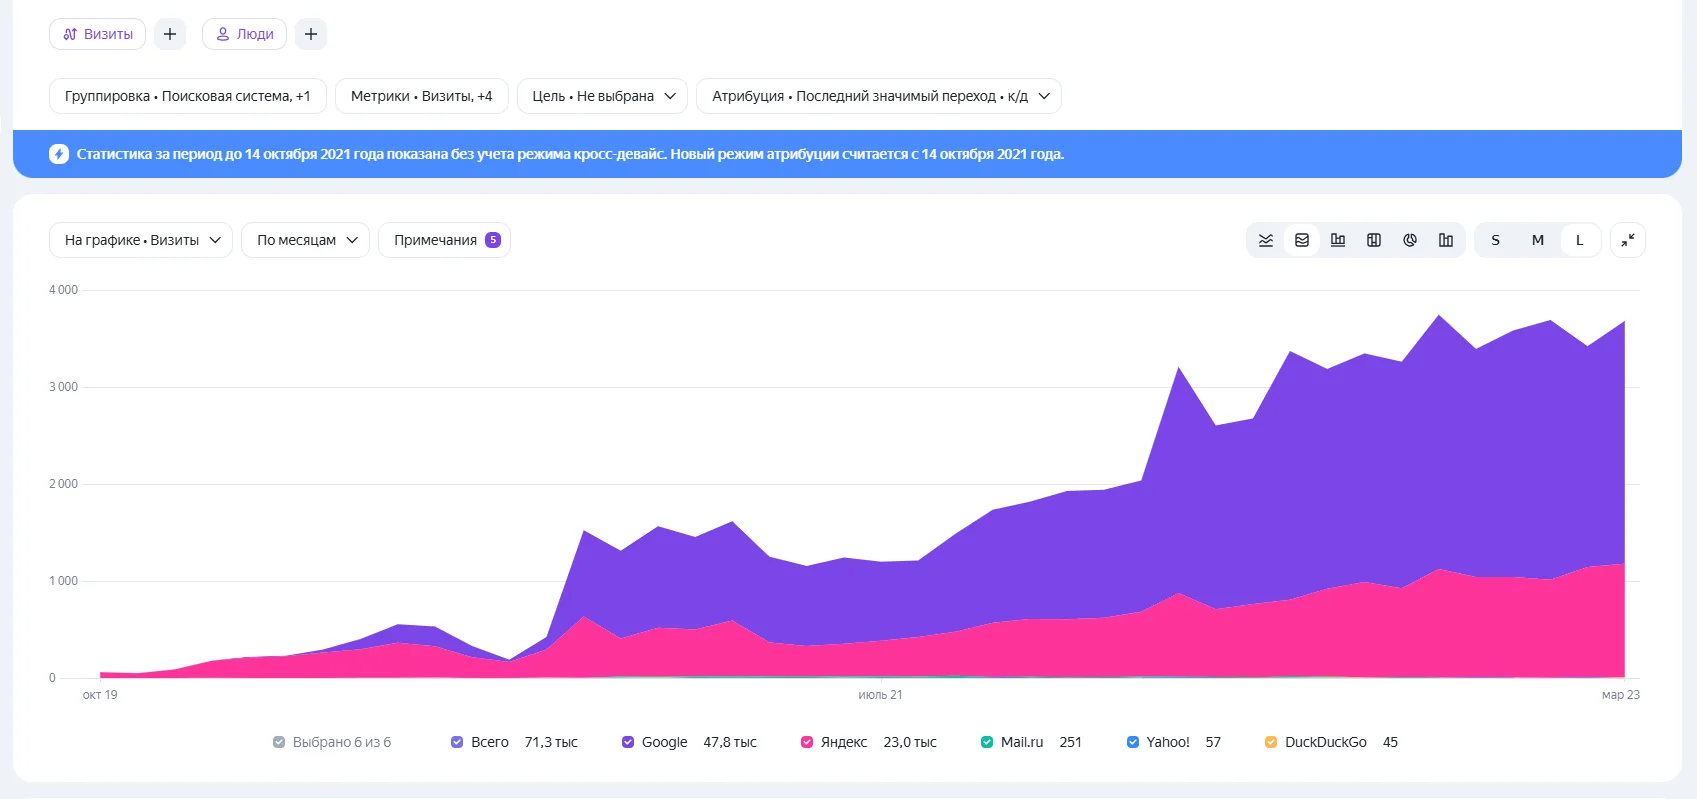The height and width of the screenshot is (799, 1697).
Task: Uncheck the Google series checkbox
Action: 628,742
